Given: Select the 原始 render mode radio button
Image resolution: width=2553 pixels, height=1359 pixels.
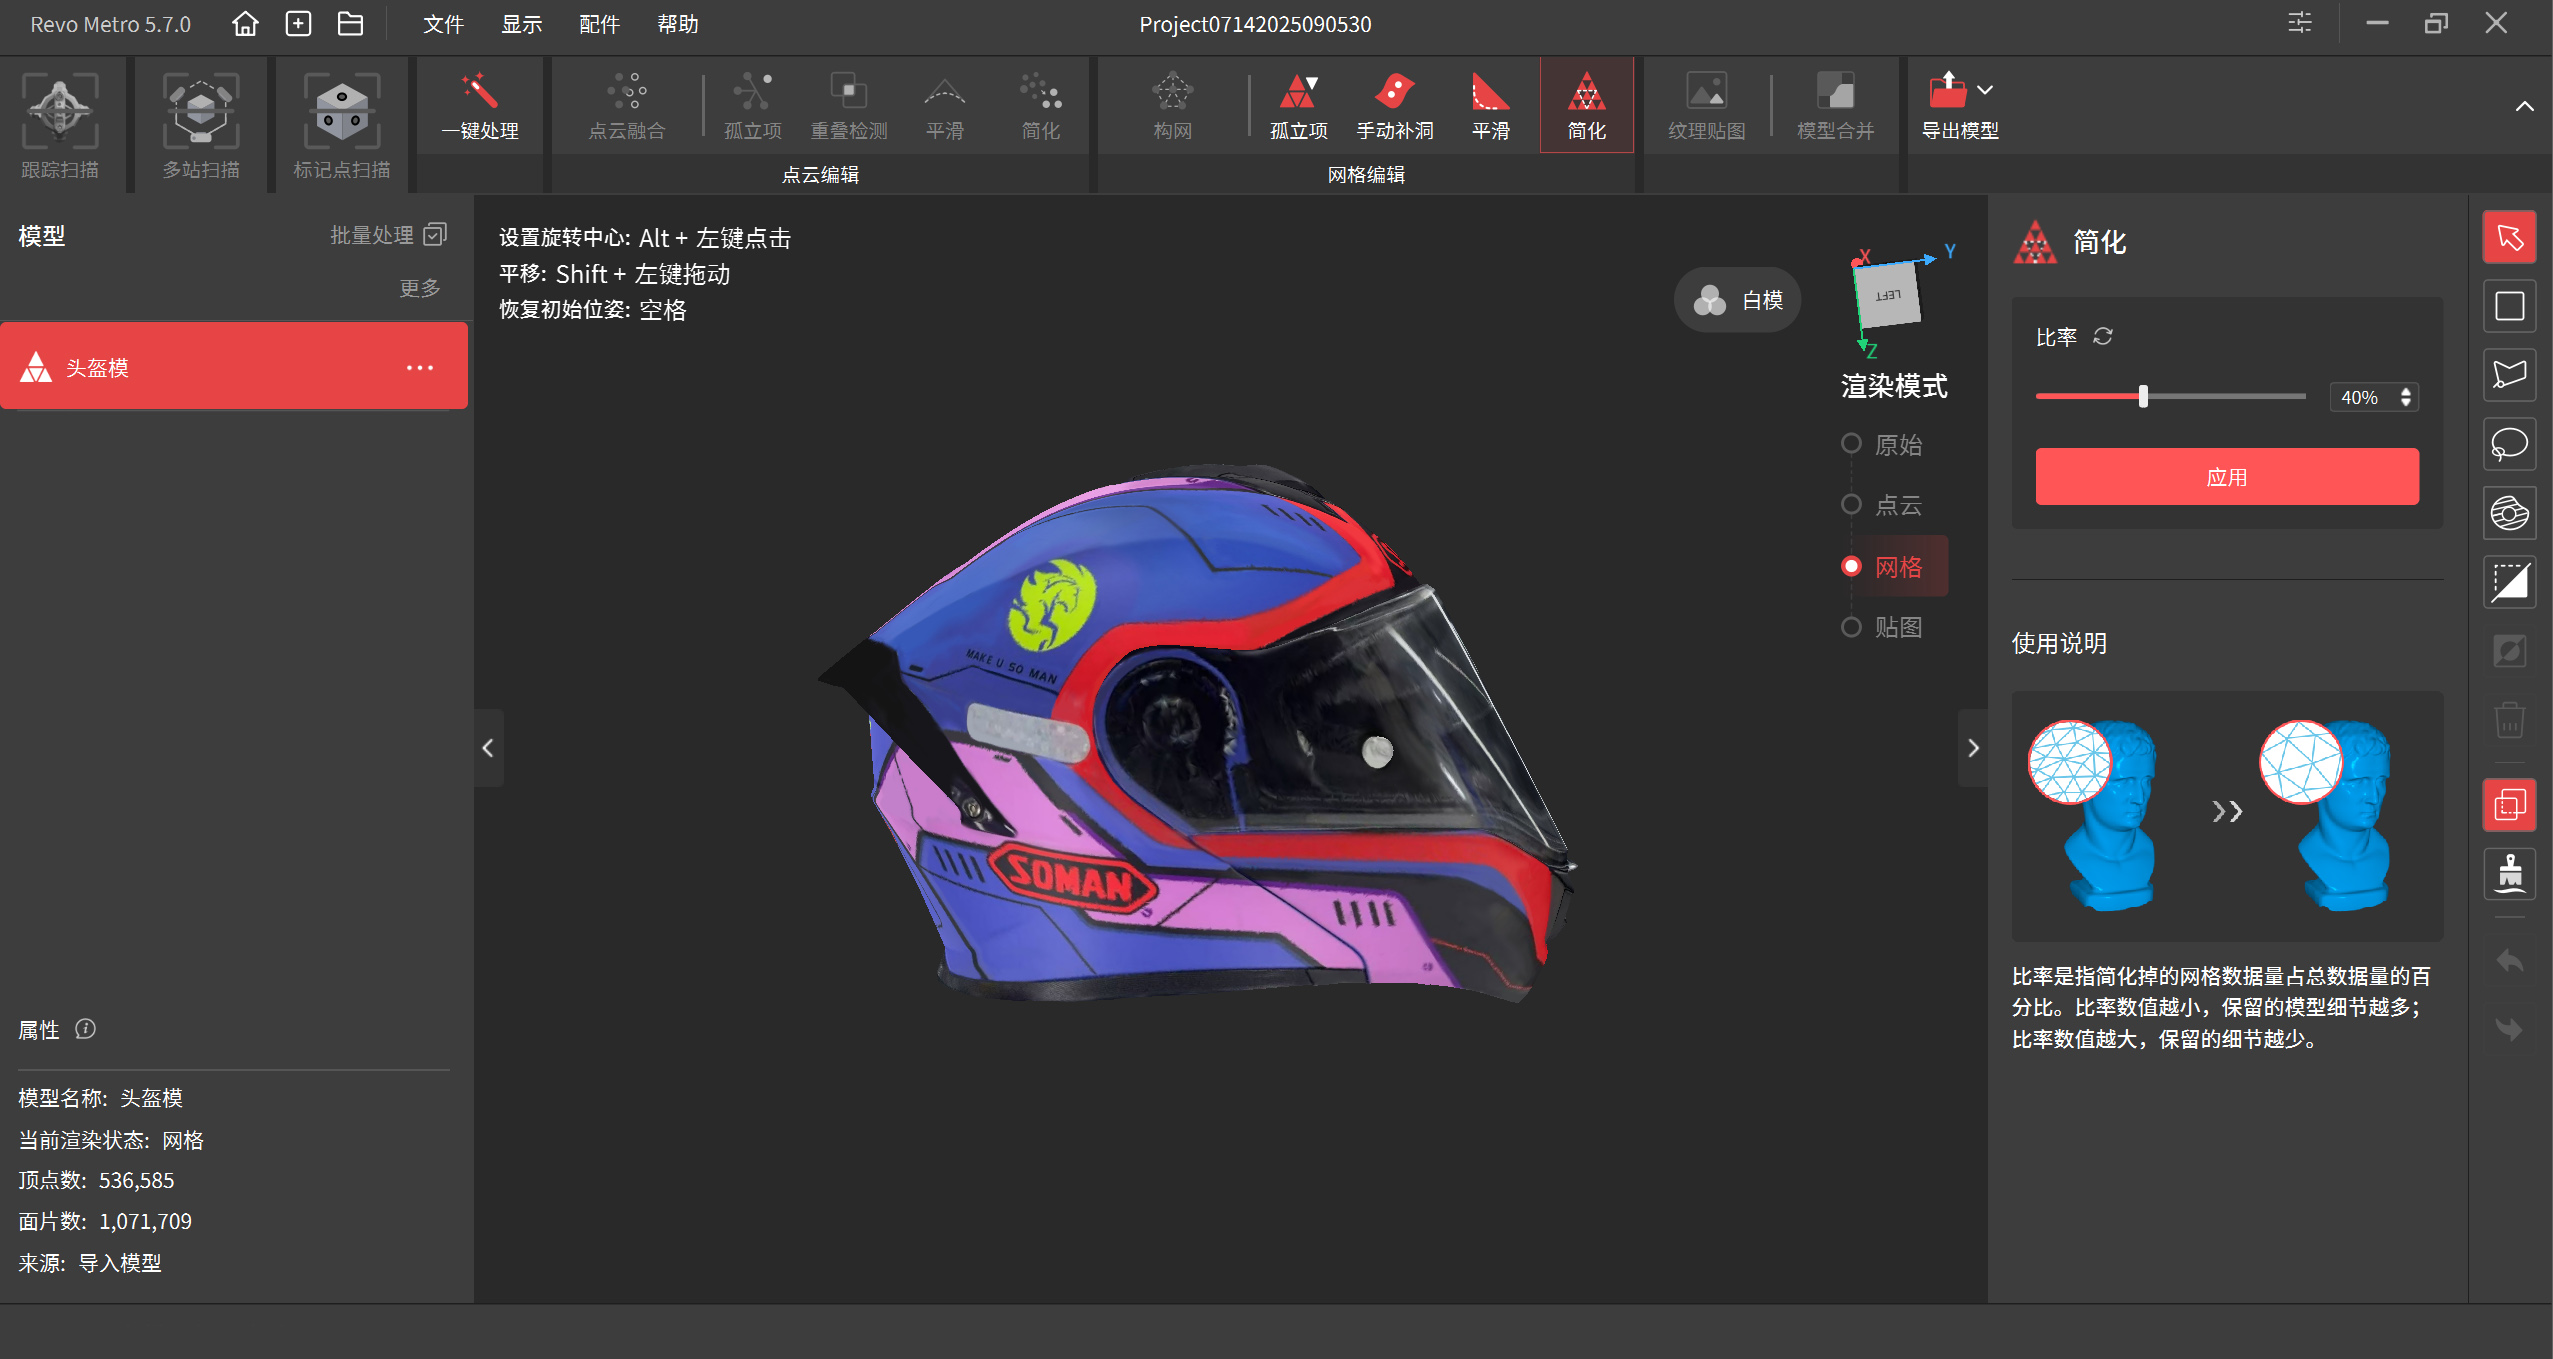Looking at the screenshot, I should [1851, 444].
